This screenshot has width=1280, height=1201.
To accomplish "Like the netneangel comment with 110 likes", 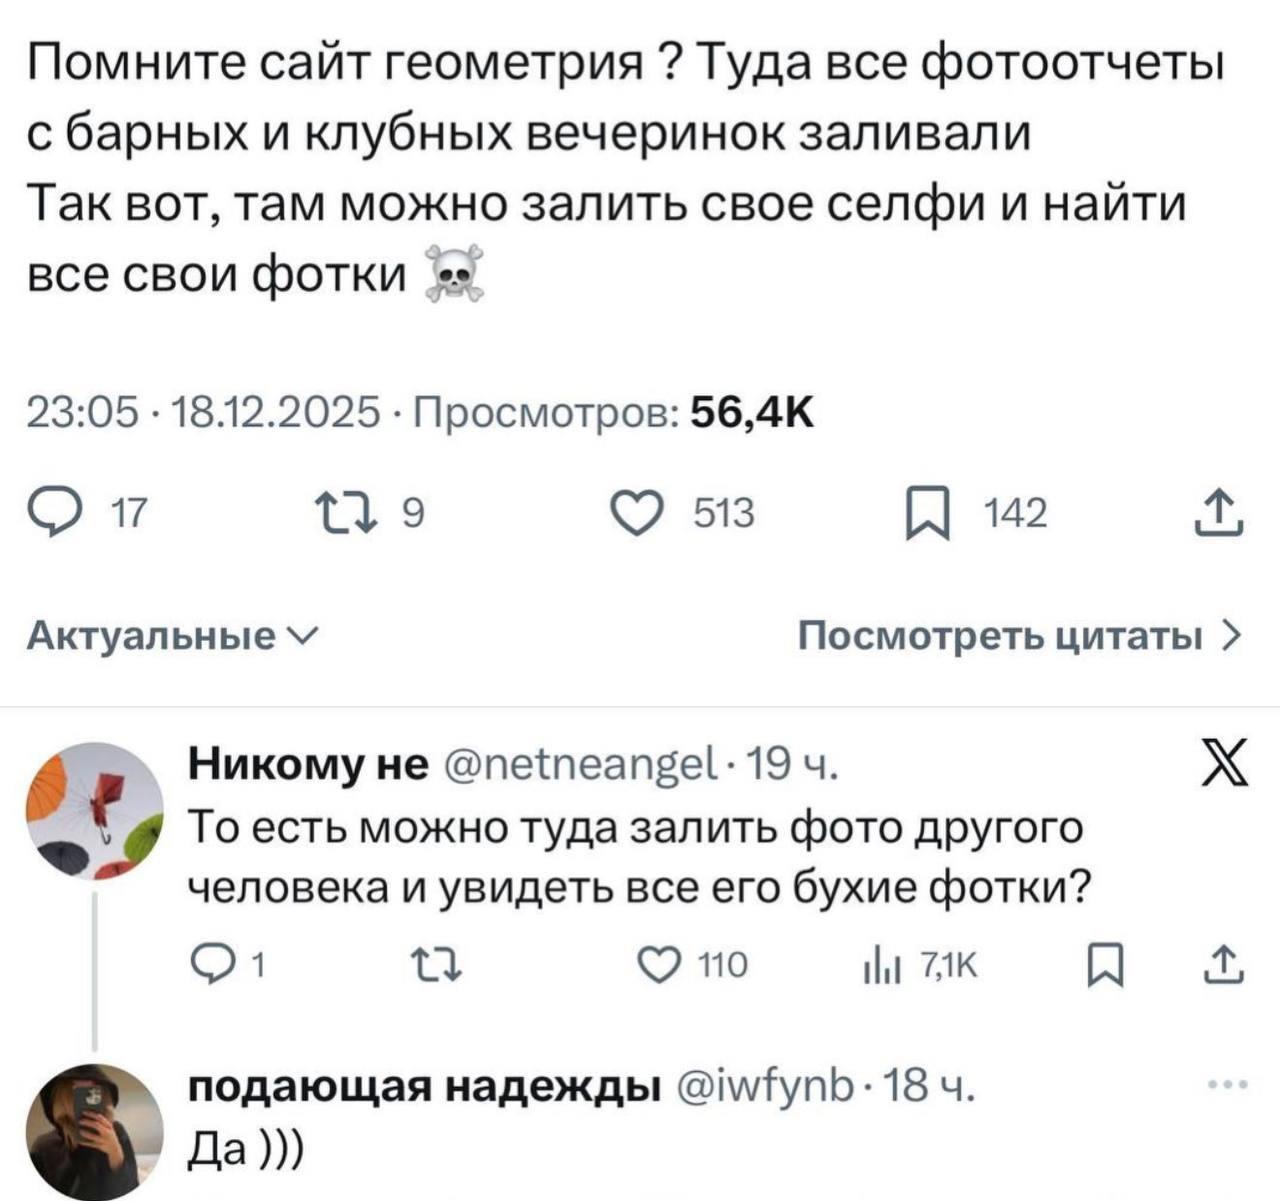I will click(x=655, y=965).
